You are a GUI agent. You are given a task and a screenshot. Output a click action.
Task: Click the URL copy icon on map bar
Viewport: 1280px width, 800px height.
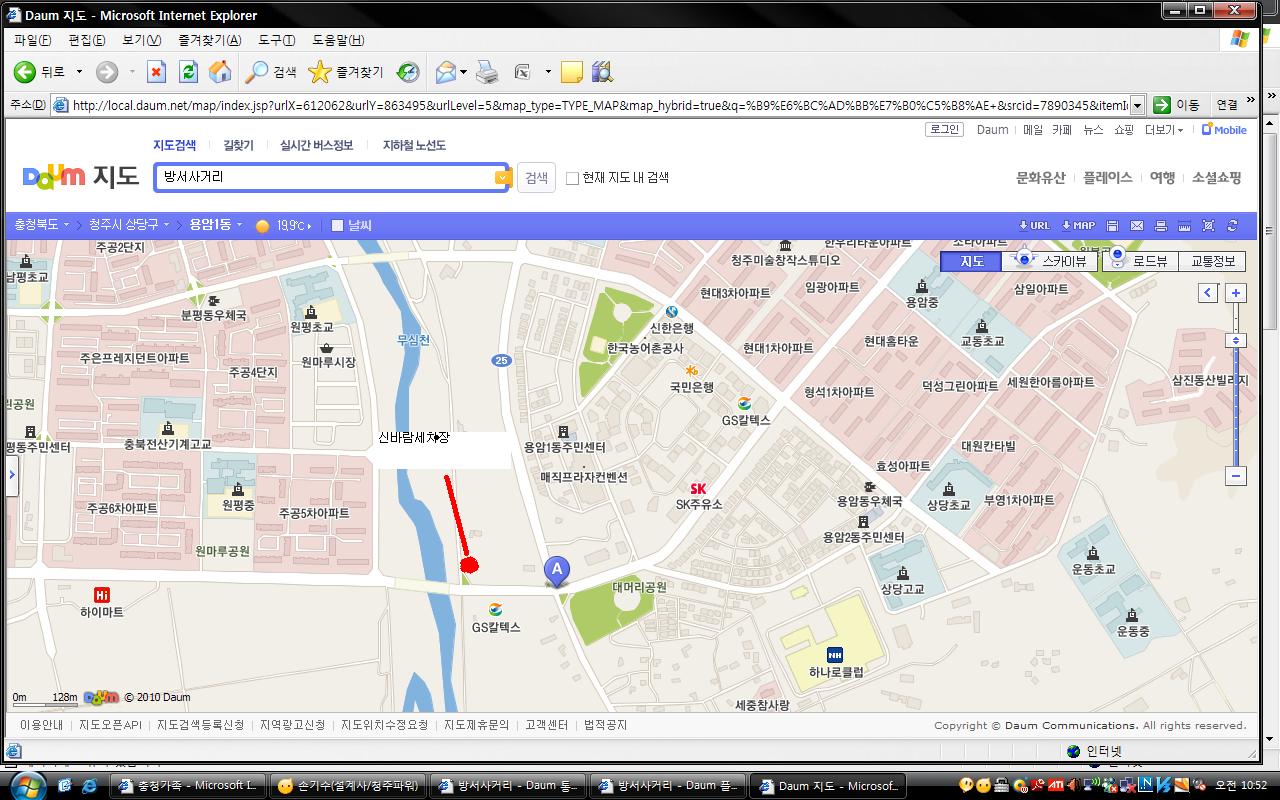1034,226
